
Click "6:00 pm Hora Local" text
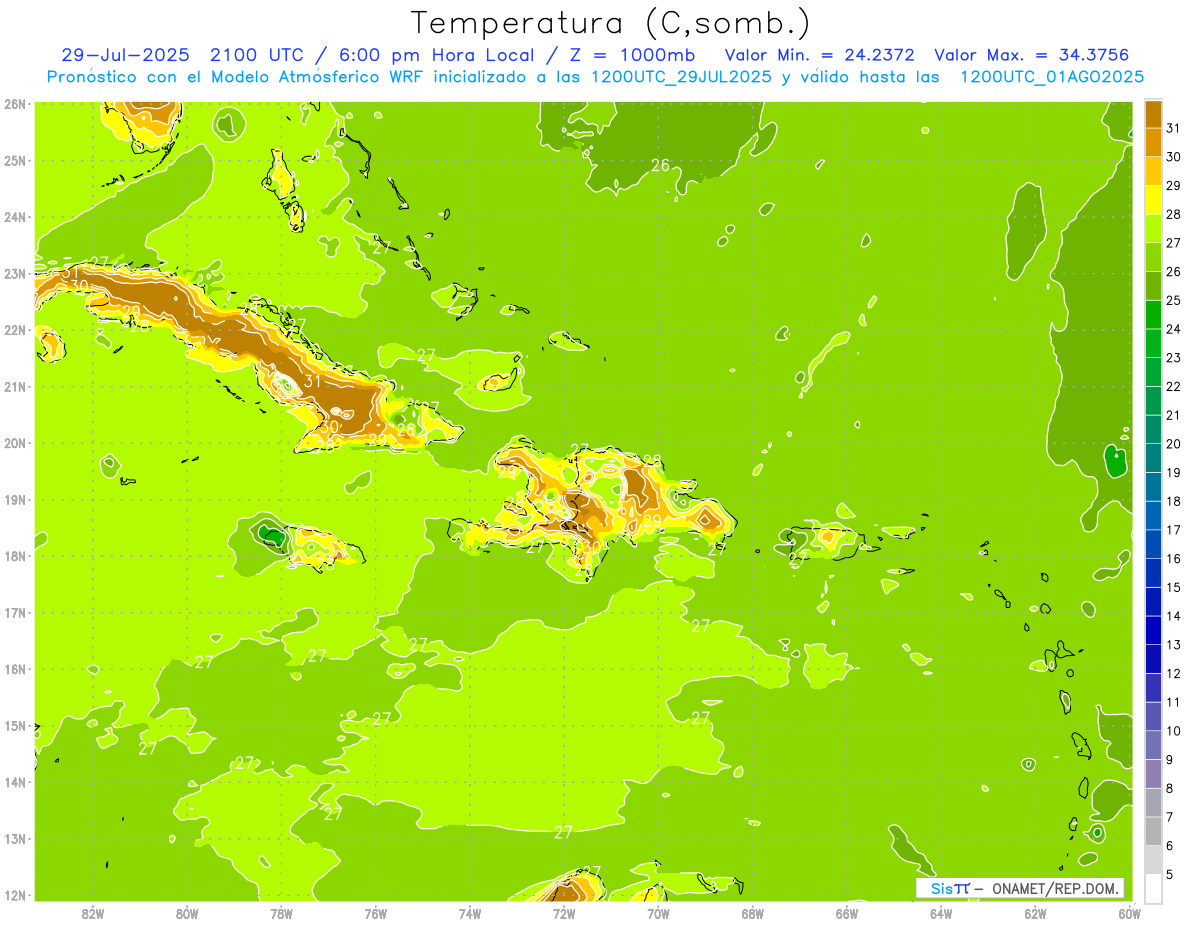[436, 55]
